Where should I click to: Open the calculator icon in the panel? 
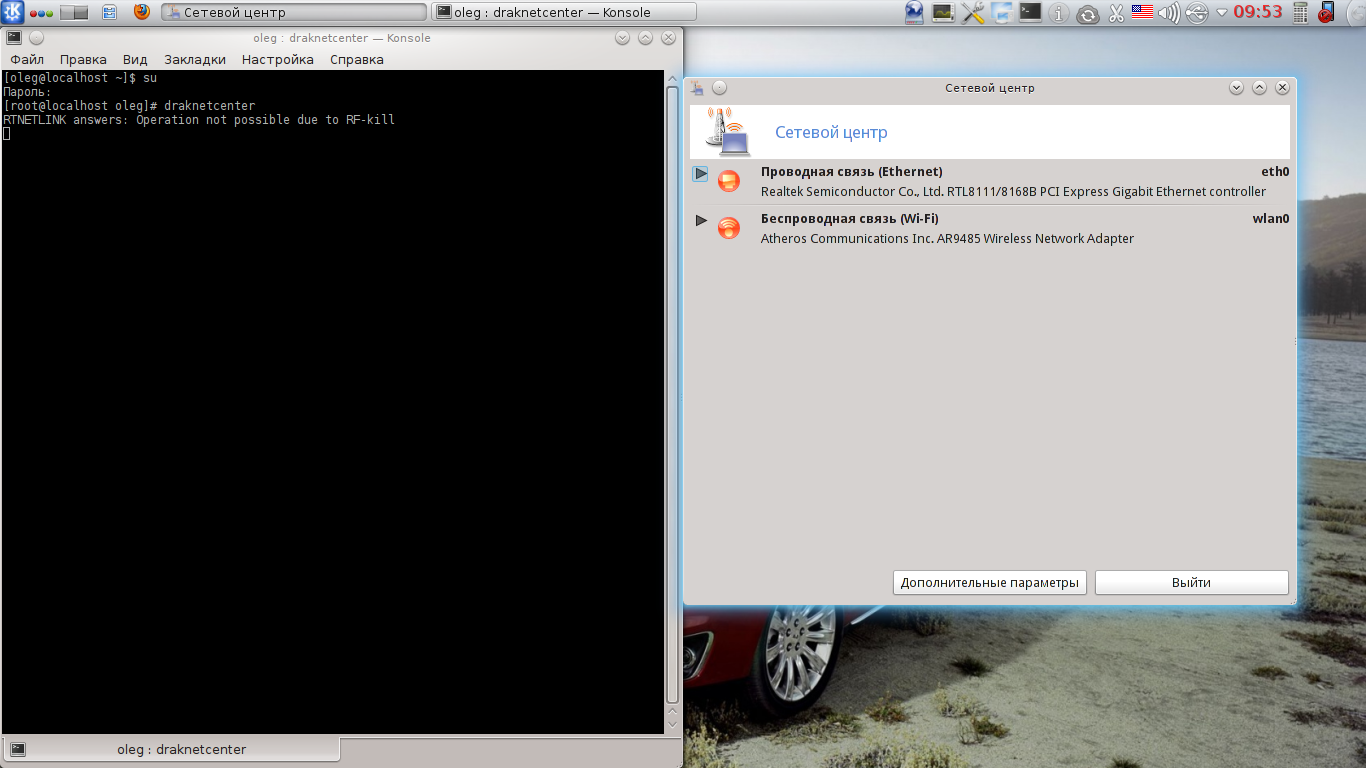[x=1300, y=13]
